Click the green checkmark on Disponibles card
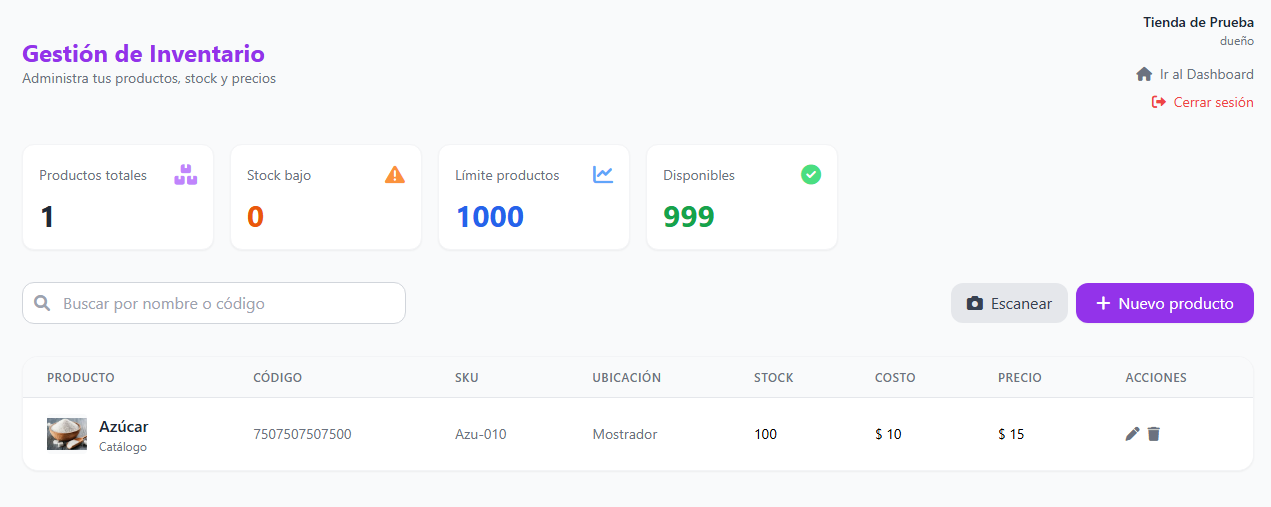The width and height of the screenshot is (1271, 507). (811, 175)
